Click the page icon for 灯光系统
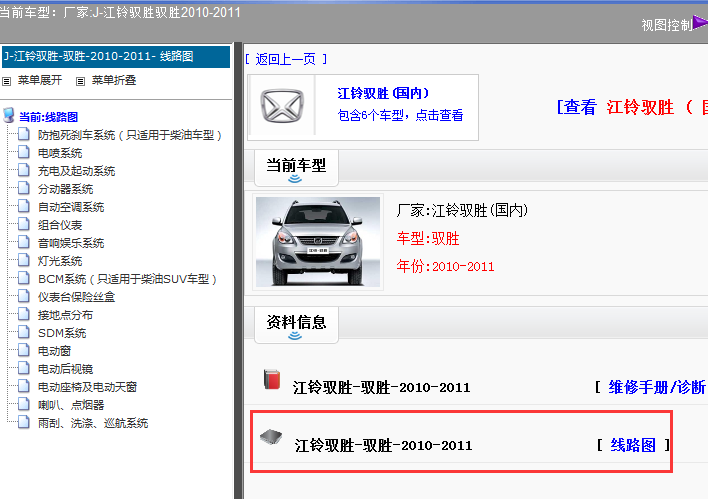Image resolution: width=708 pixels, height=499 pixels. pos(24,261)
